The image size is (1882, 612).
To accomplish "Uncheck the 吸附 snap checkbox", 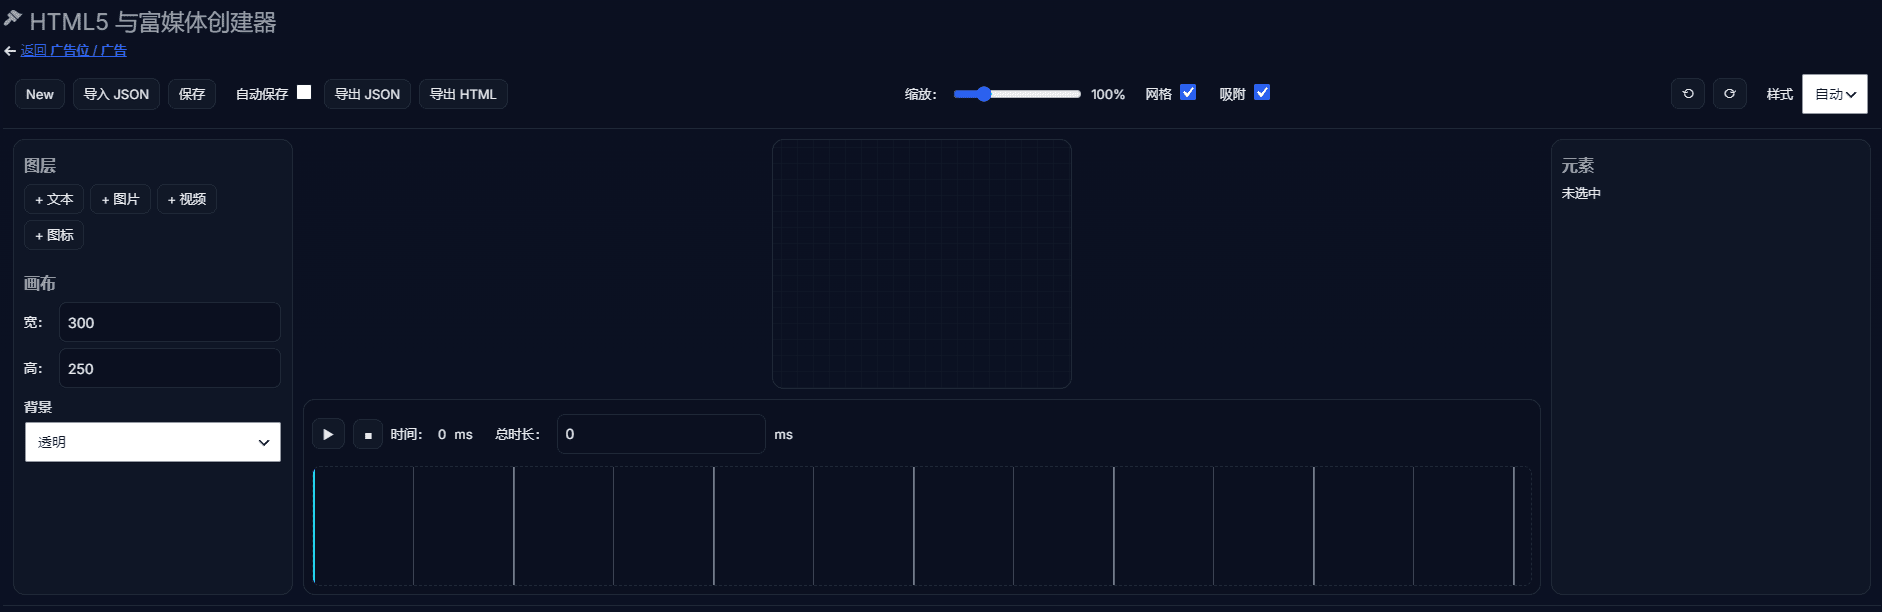I will pos(1262,92).
